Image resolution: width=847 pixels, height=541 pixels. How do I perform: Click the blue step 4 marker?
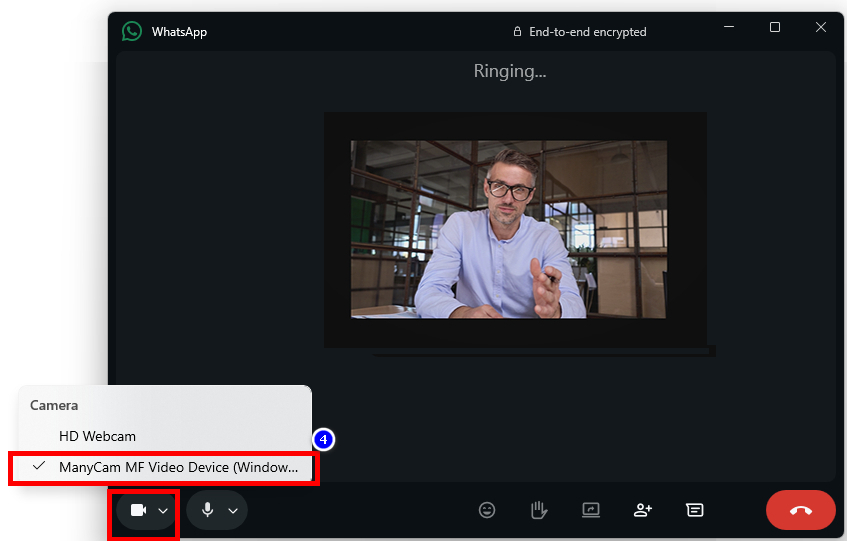point(323,439)
